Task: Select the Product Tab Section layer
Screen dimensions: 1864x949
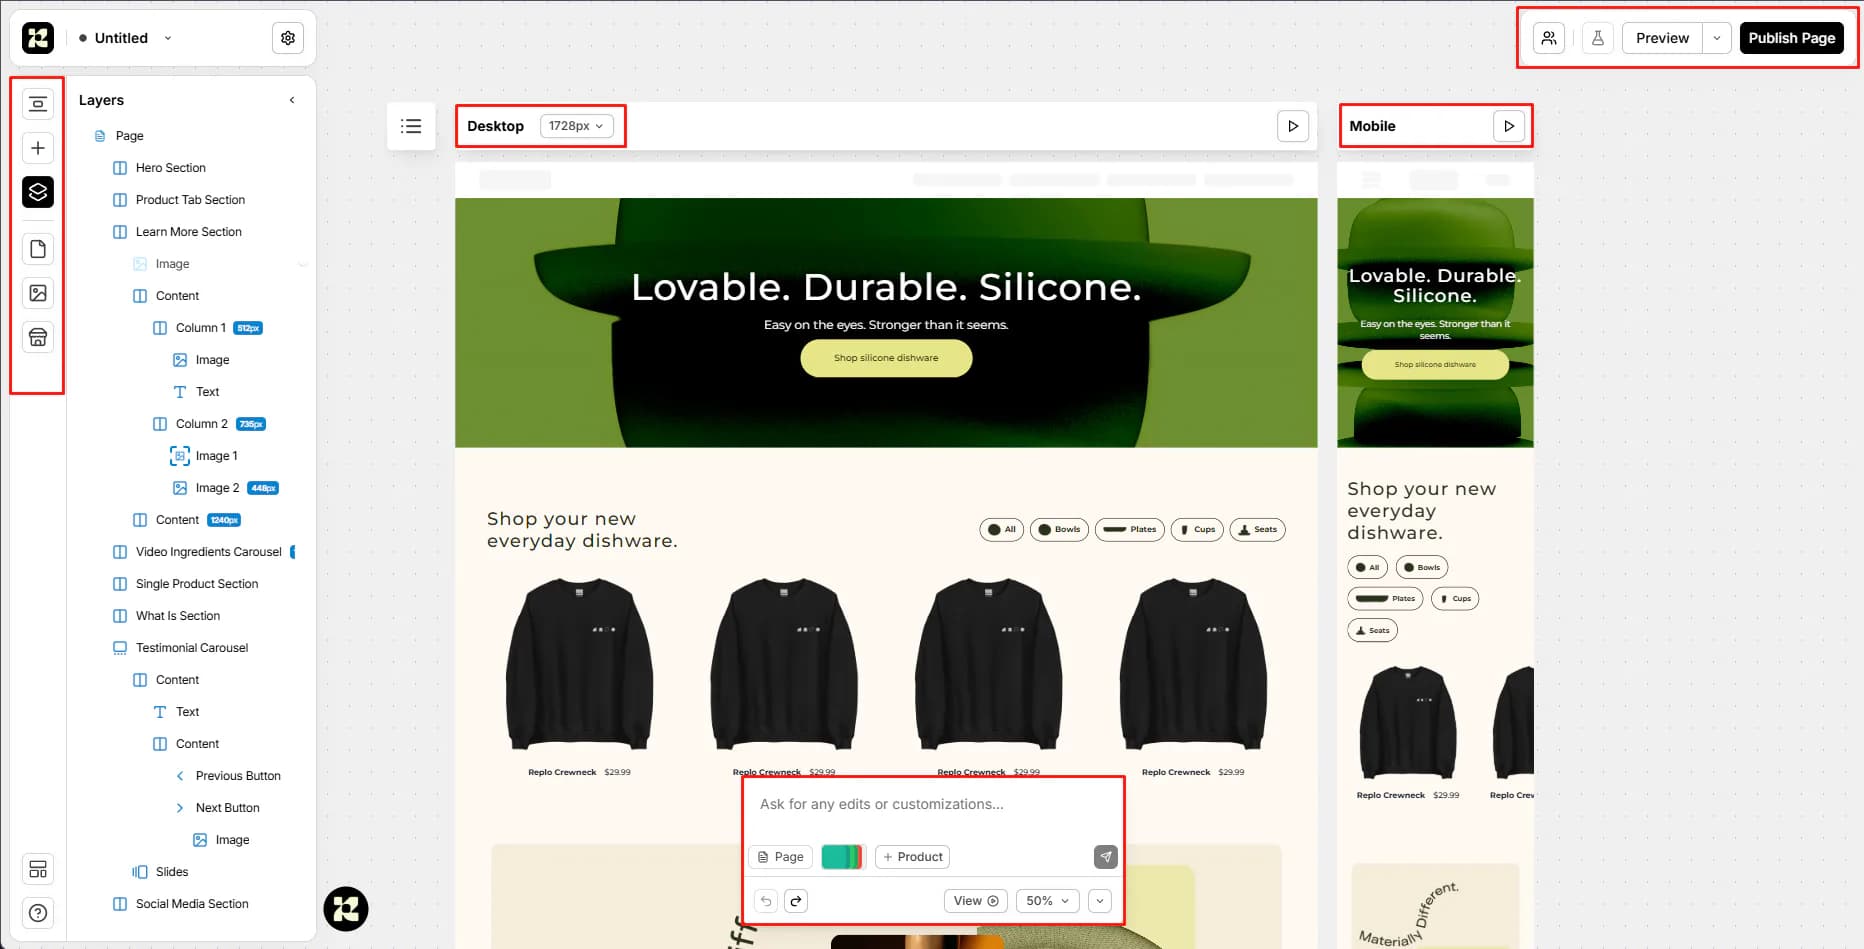Action: (x=190, y=200)
